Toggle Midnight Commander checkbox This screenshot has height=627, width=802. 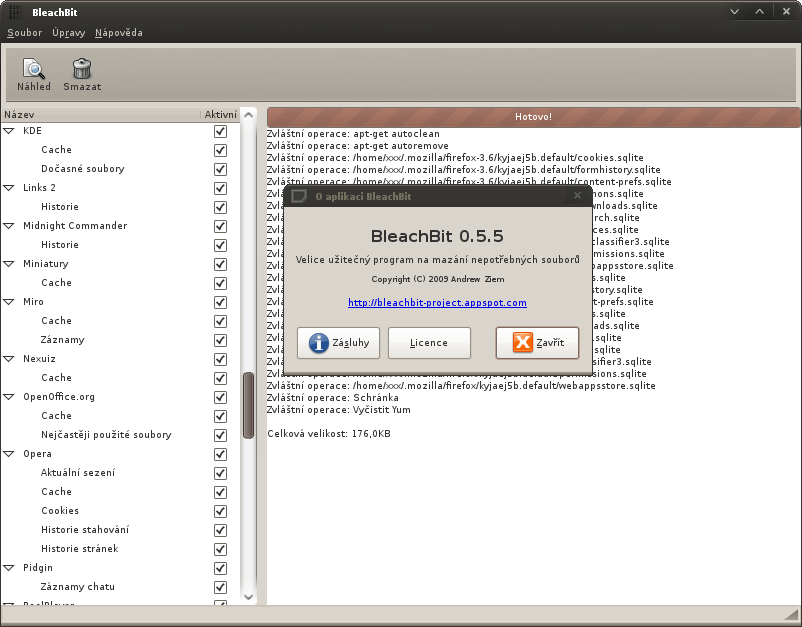[220, 226]
